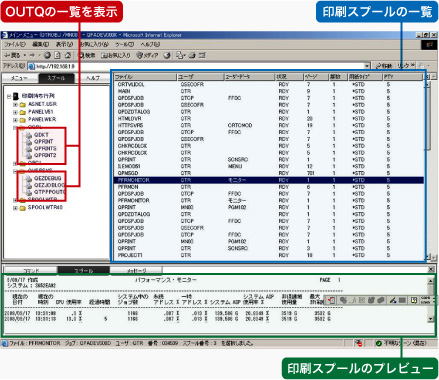Screen dimensions: 439x380
Task: Select the highlighted PFRMONITOR spool row
Action: (269, 180)
